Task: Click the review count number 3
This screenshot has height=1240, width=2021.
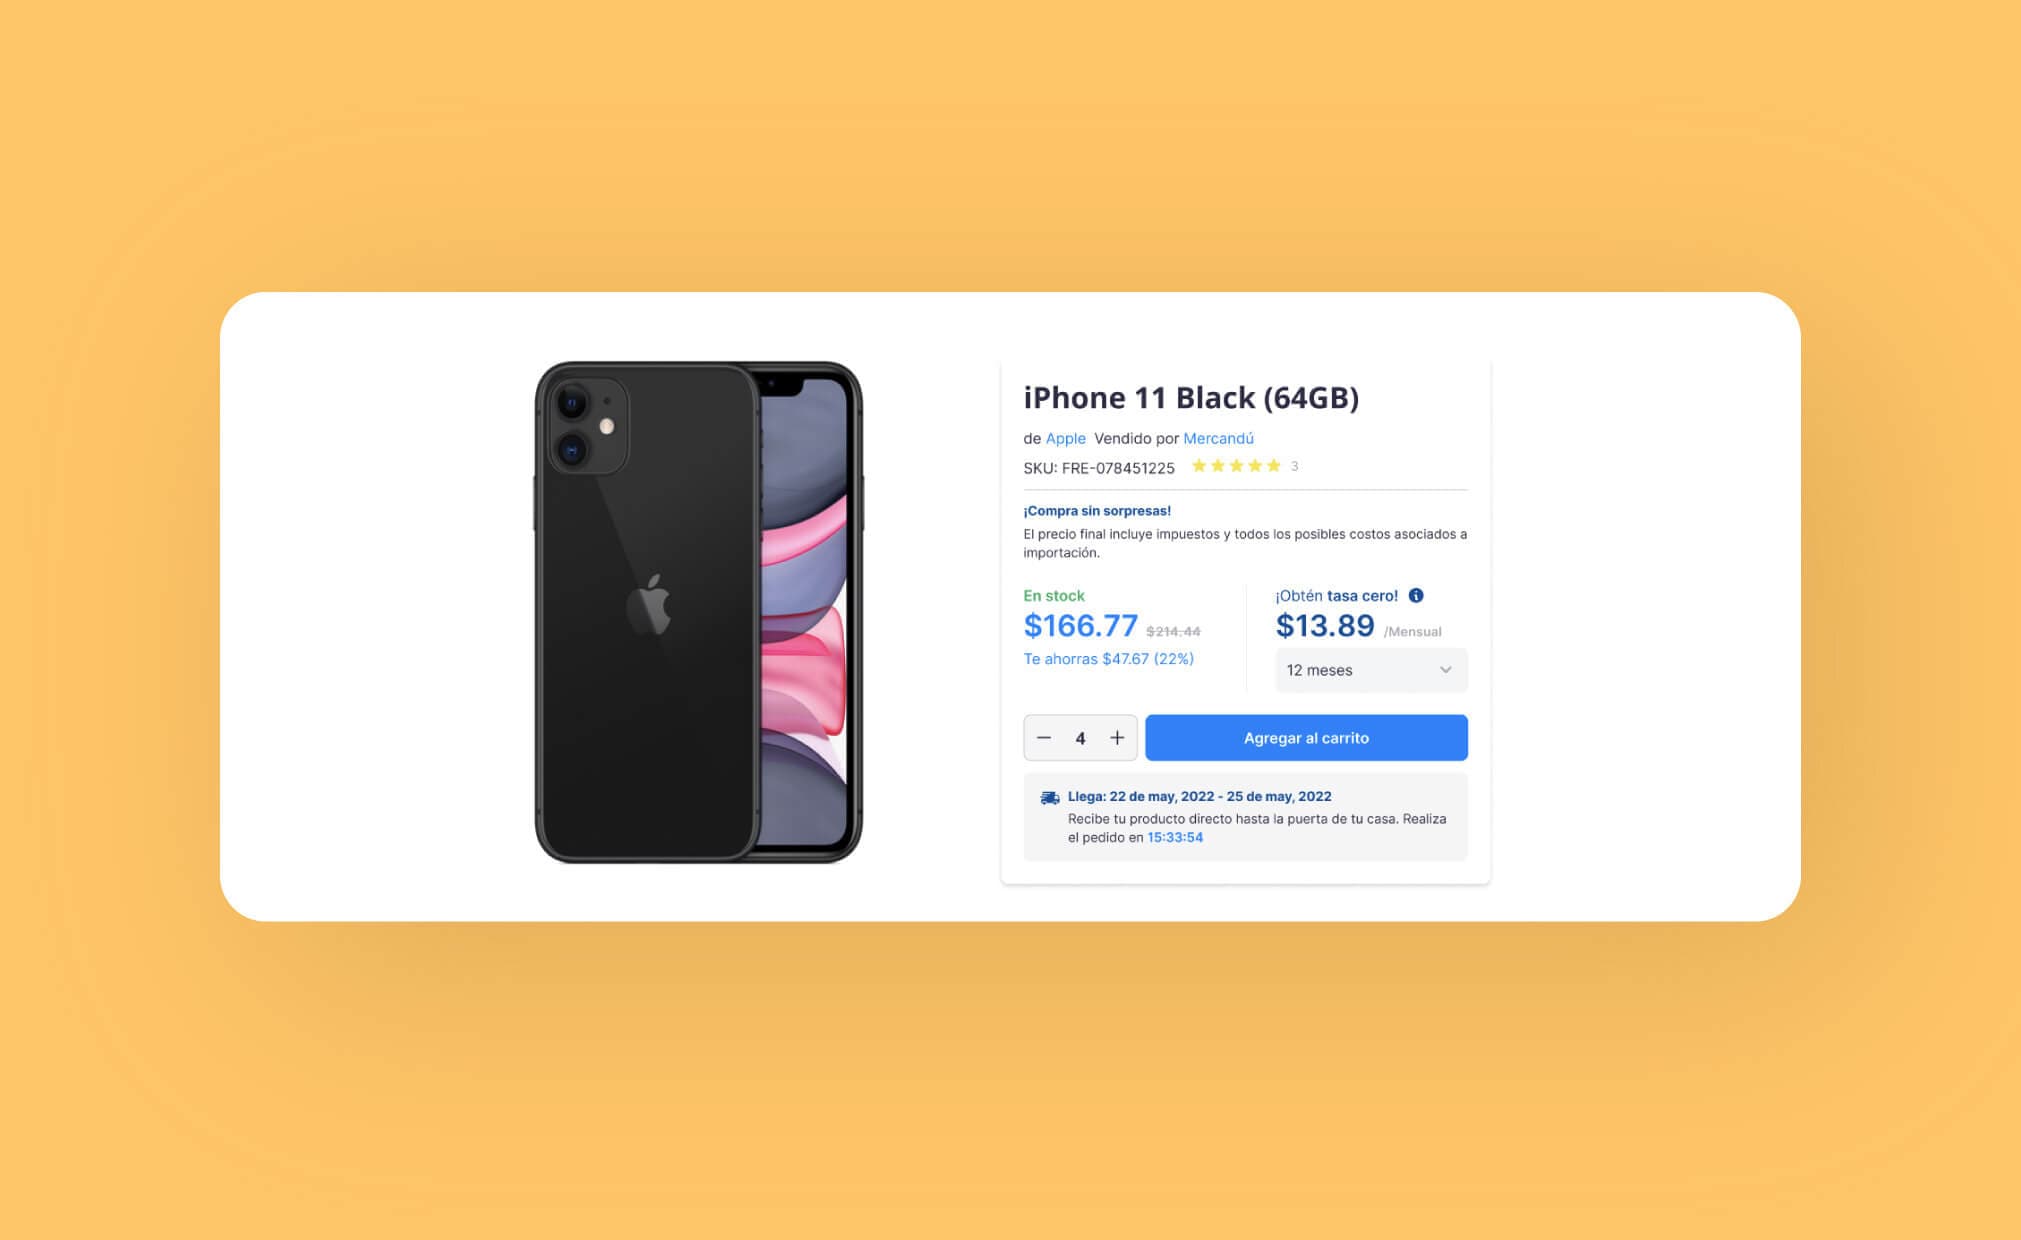Action: (1294, 466)
